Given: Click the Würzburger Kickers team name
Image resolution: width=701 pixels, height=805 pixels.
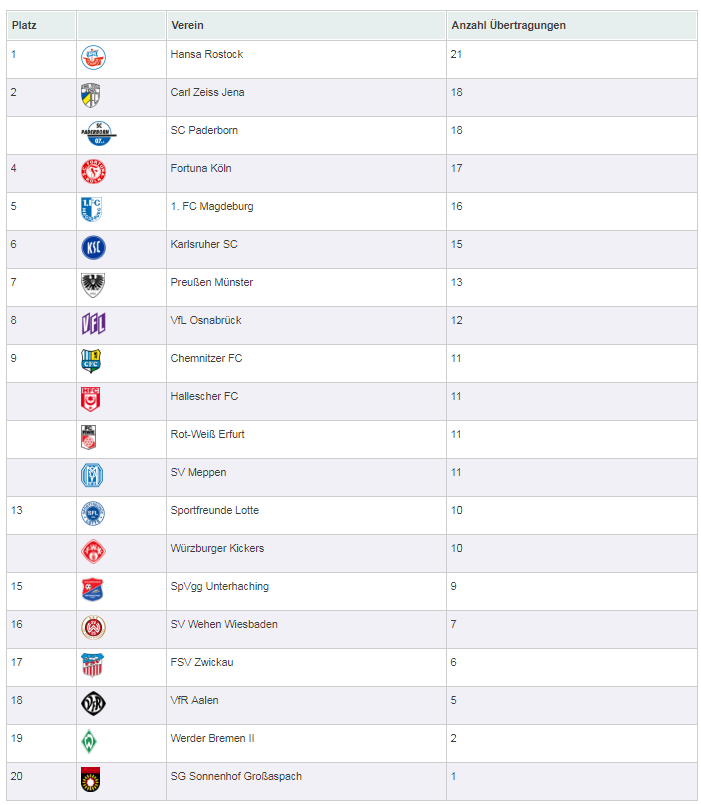Looking at the screenshot, I should click(x=217, y=548).
